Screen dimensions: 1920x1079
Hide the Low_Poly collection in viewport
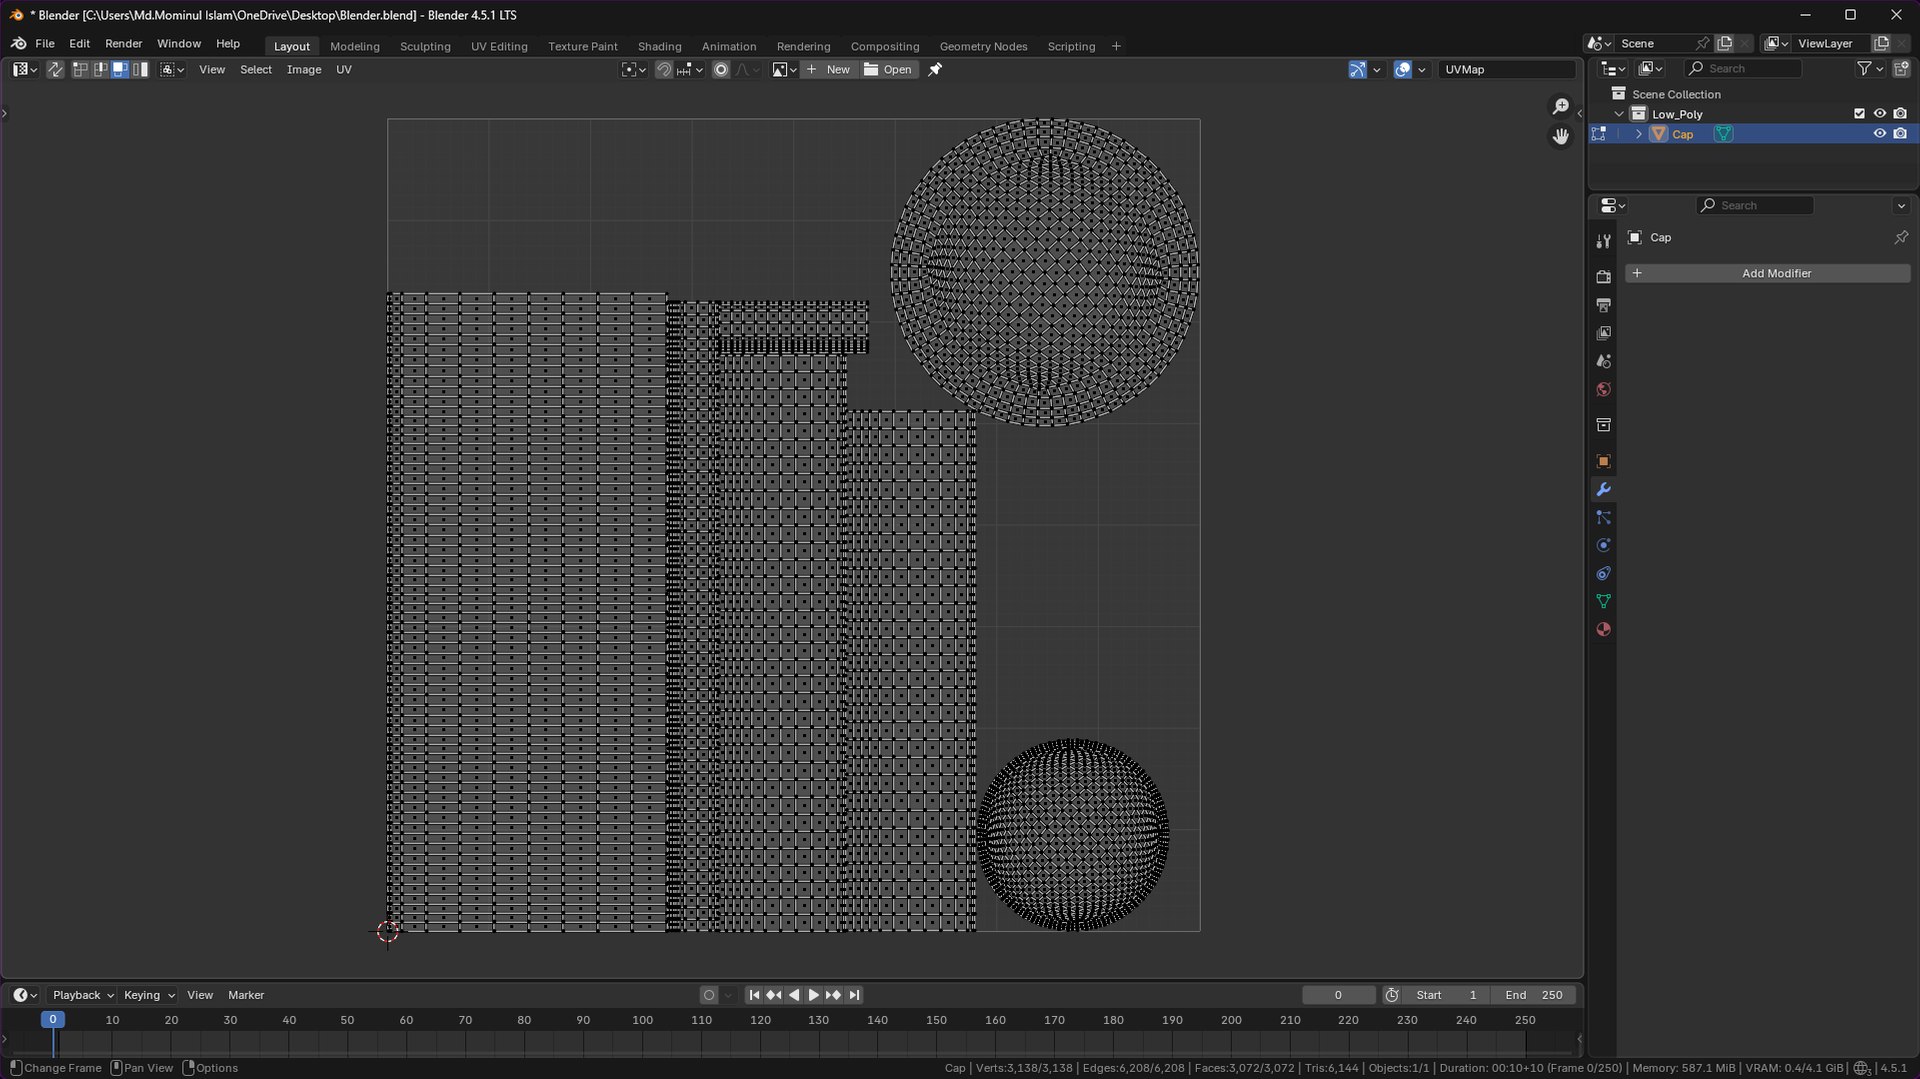[1879, 114]
